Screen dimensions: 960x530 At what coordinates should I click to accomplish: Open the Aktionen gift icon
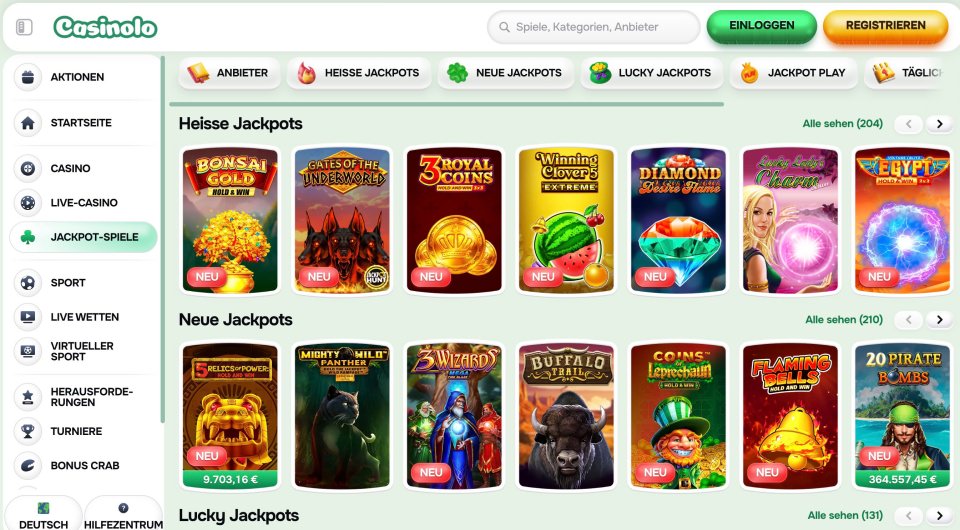click(x=28, y=77)
